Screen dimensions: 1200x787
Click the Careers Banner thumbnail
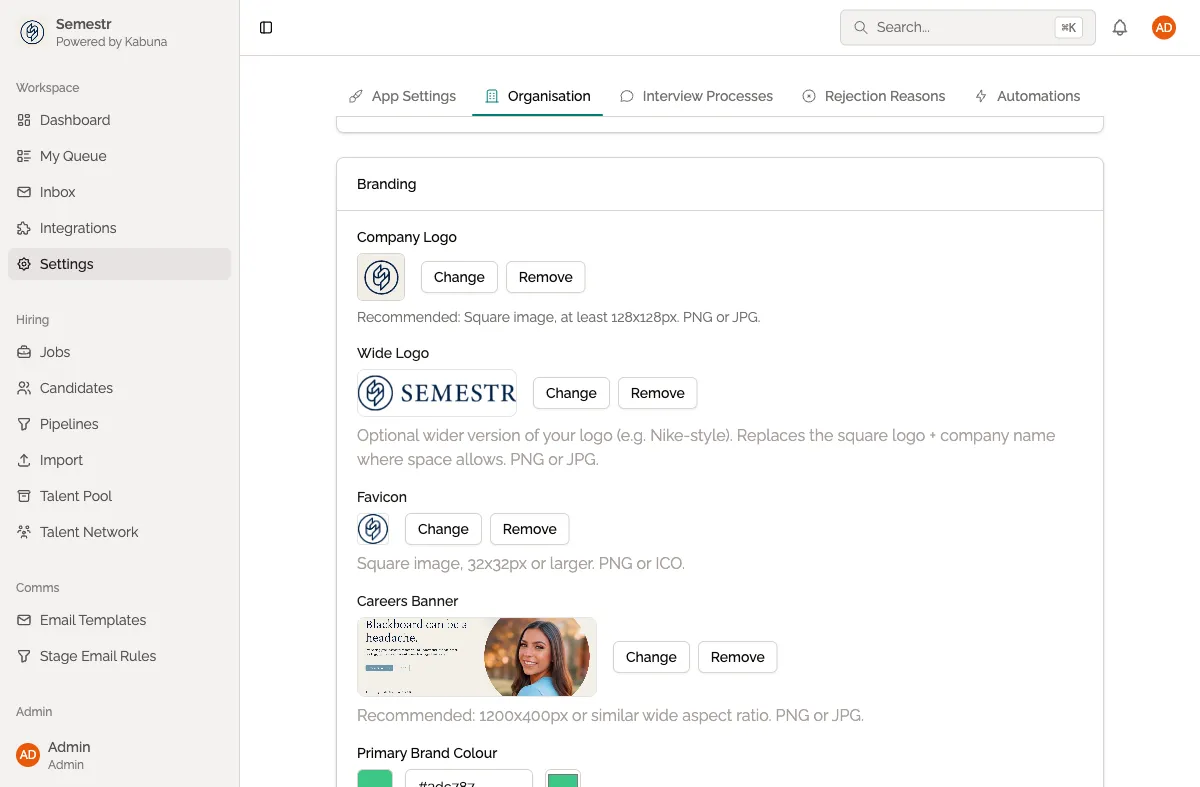(477, 657)
